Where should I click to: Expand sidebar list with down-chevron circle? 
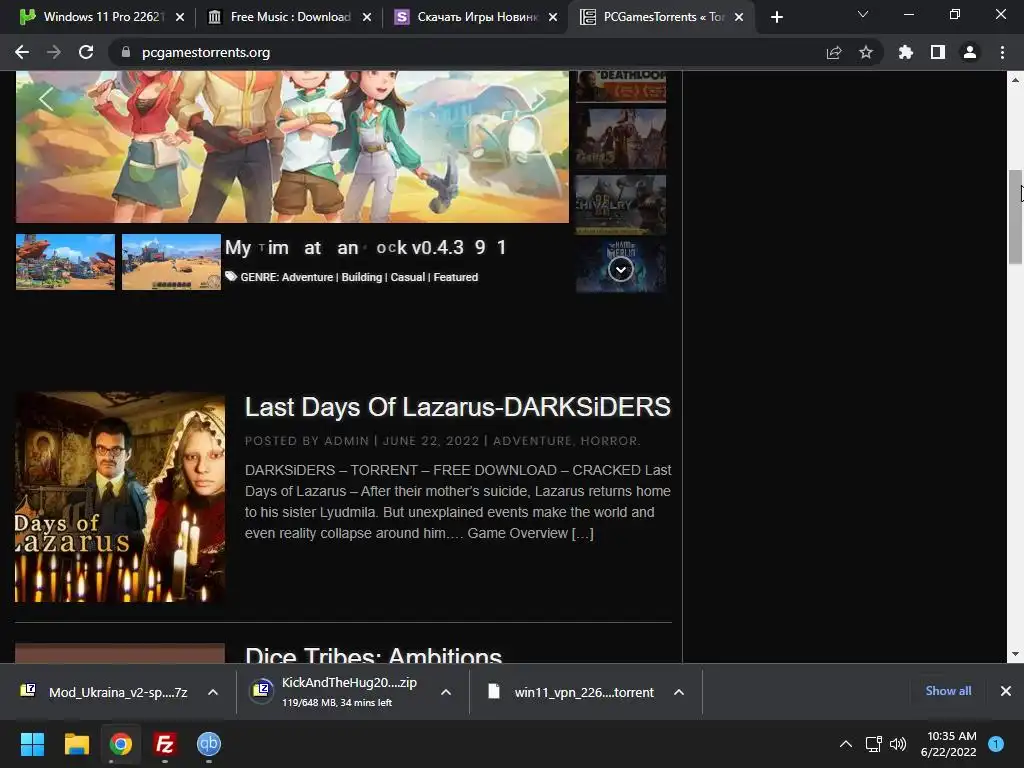(x=620, y=269)
